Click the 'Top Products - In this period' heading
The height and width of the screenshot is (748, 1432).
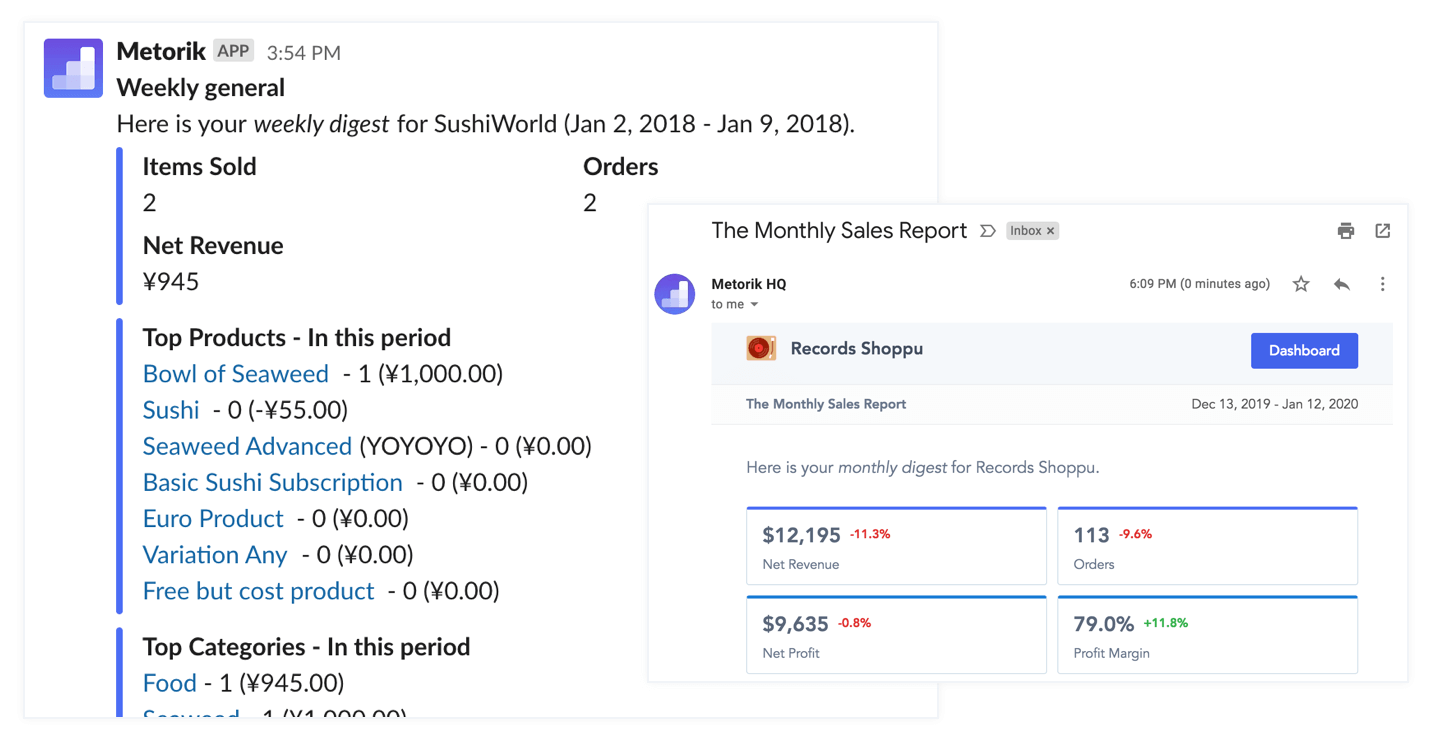click(297, 338)
